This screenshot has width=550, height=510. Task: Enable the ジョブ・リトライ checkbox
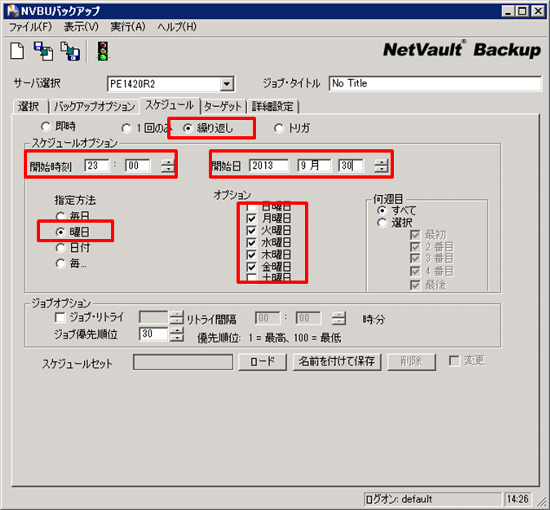coord(60,317)
